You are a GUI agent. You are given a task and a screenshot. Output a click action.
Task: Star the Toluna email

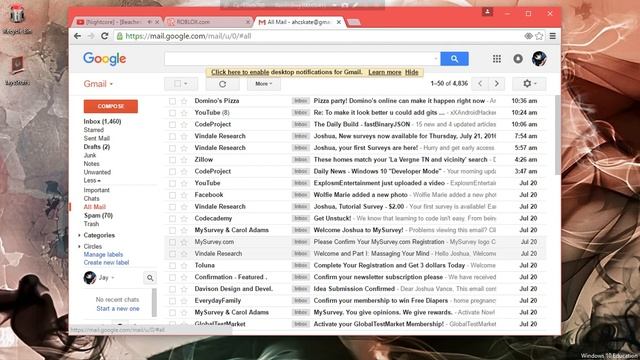(184, 266)
